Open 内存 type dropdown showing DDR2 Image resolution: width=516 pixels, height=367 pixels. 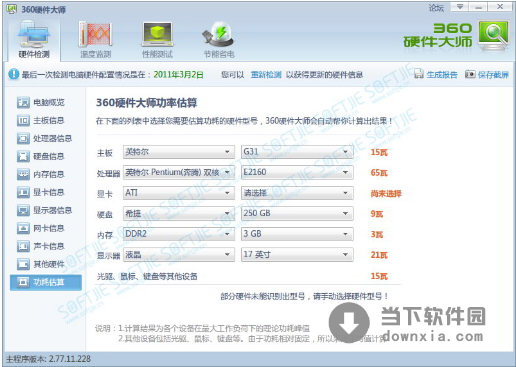coord(178,234)
